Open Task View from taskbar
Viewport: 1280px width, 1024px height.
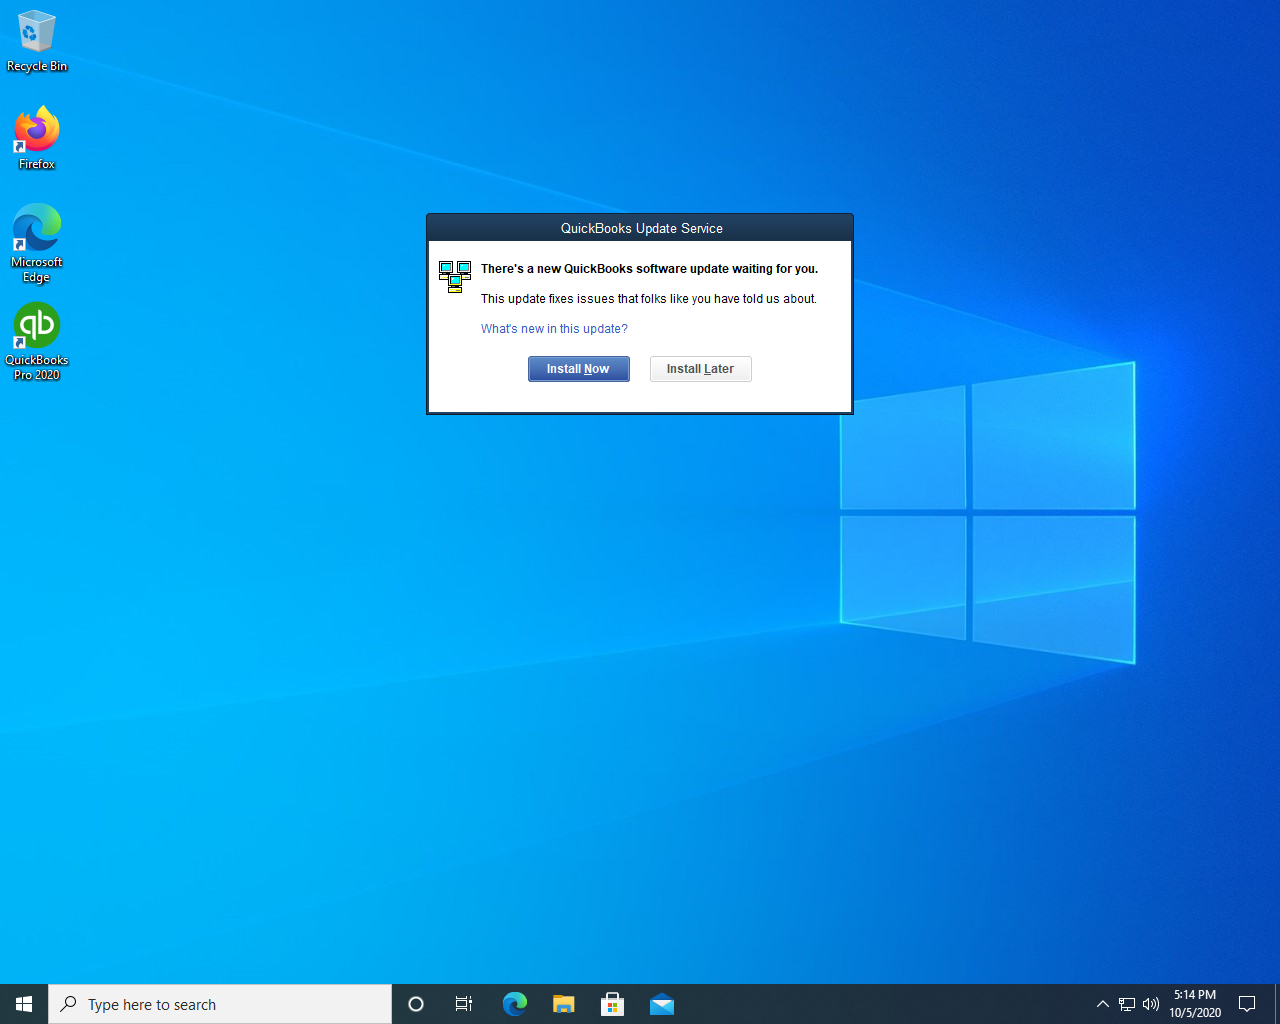pos(463,1003)
